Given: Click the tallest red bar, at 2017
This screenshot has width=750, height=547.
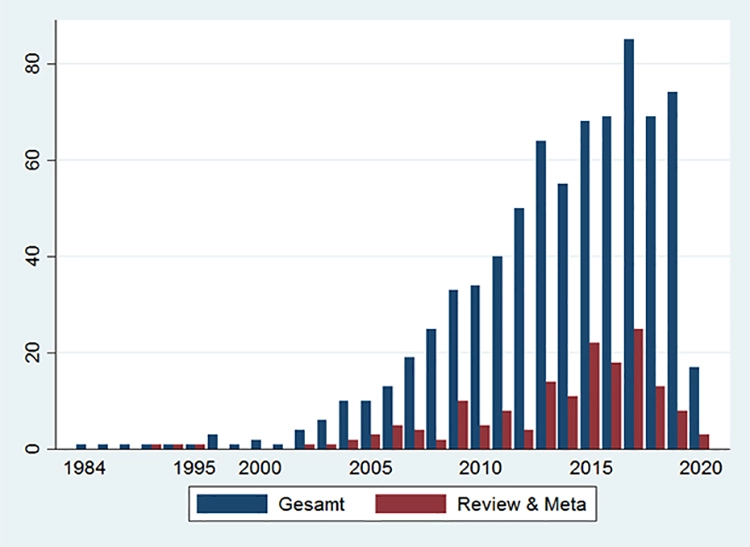Looking at the screenshot, I should 639,389.
